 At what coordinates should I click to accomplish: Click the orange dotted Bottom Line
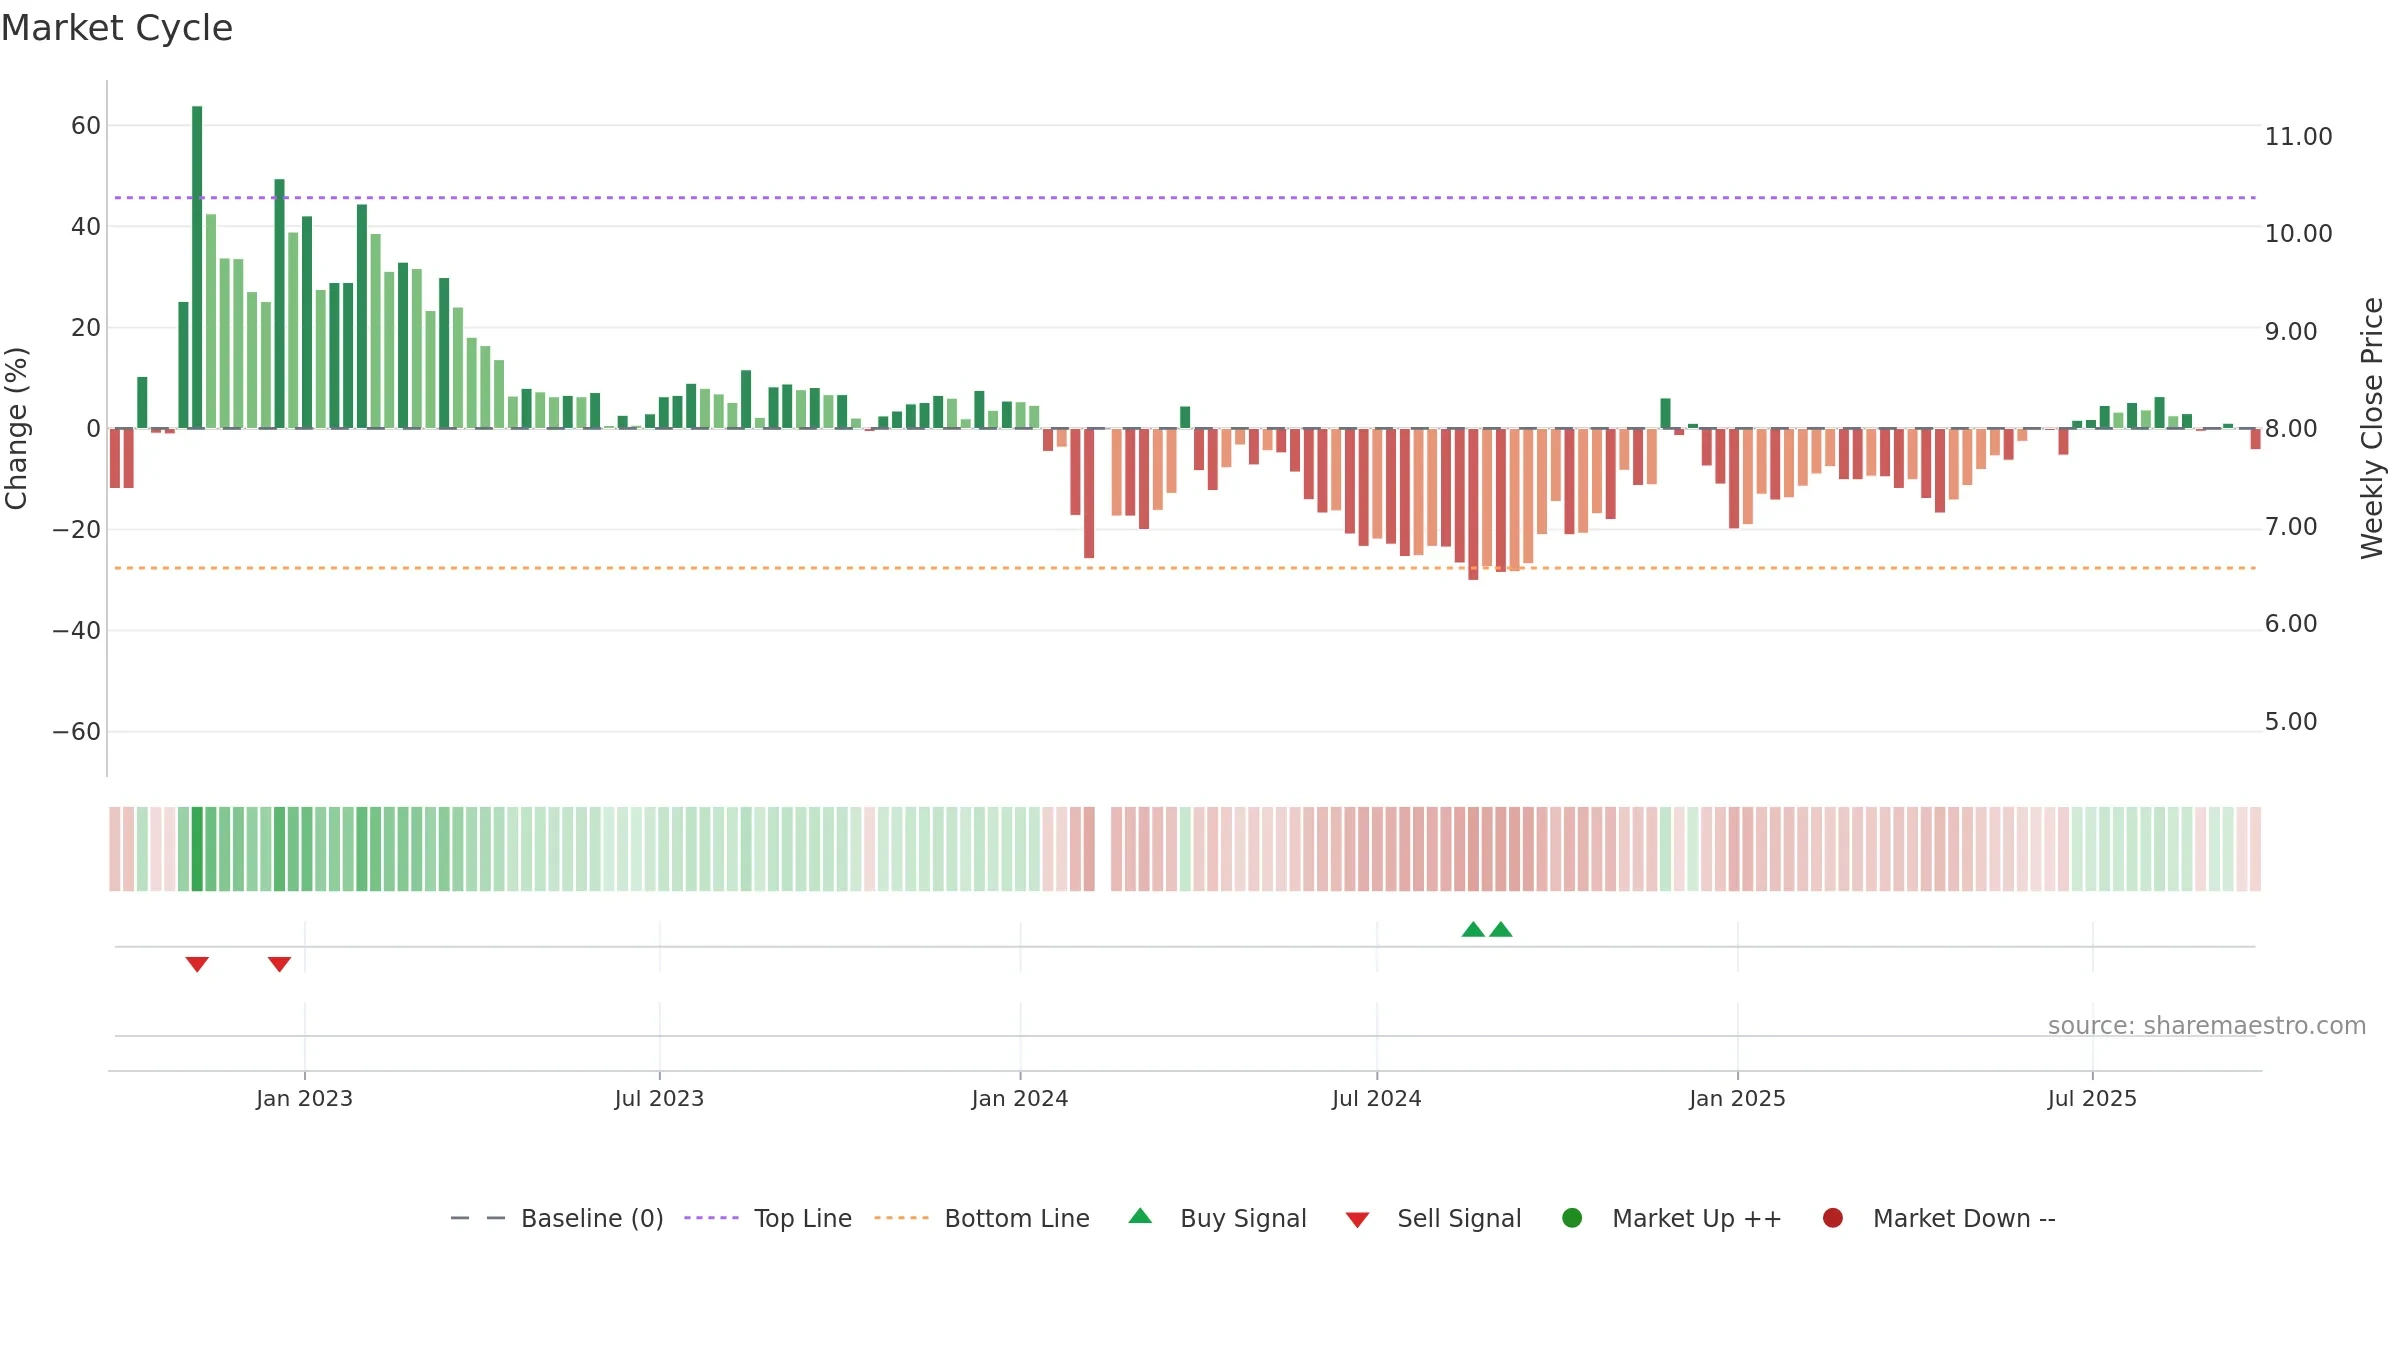(x=1185, y=568)
